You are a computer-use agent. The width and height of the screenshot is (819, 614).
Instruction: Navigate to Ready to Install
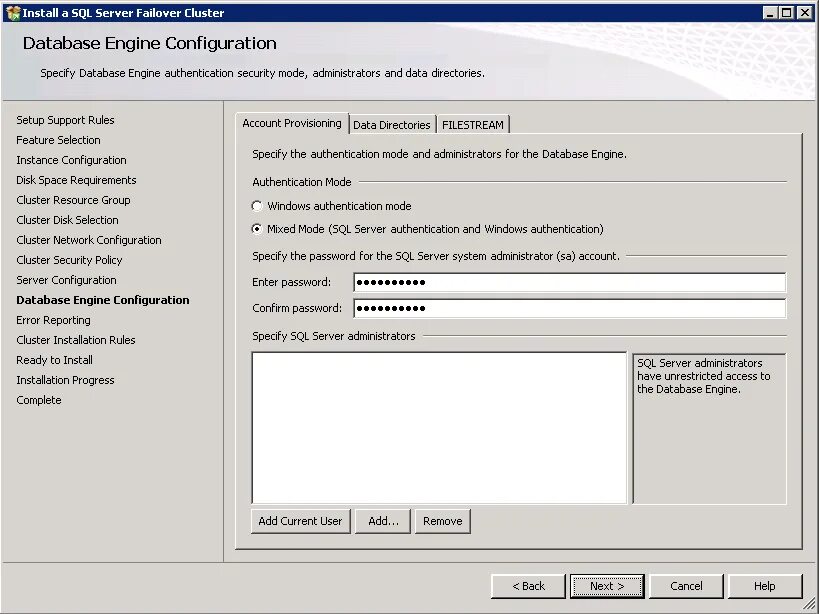click(x=54, y=360)
